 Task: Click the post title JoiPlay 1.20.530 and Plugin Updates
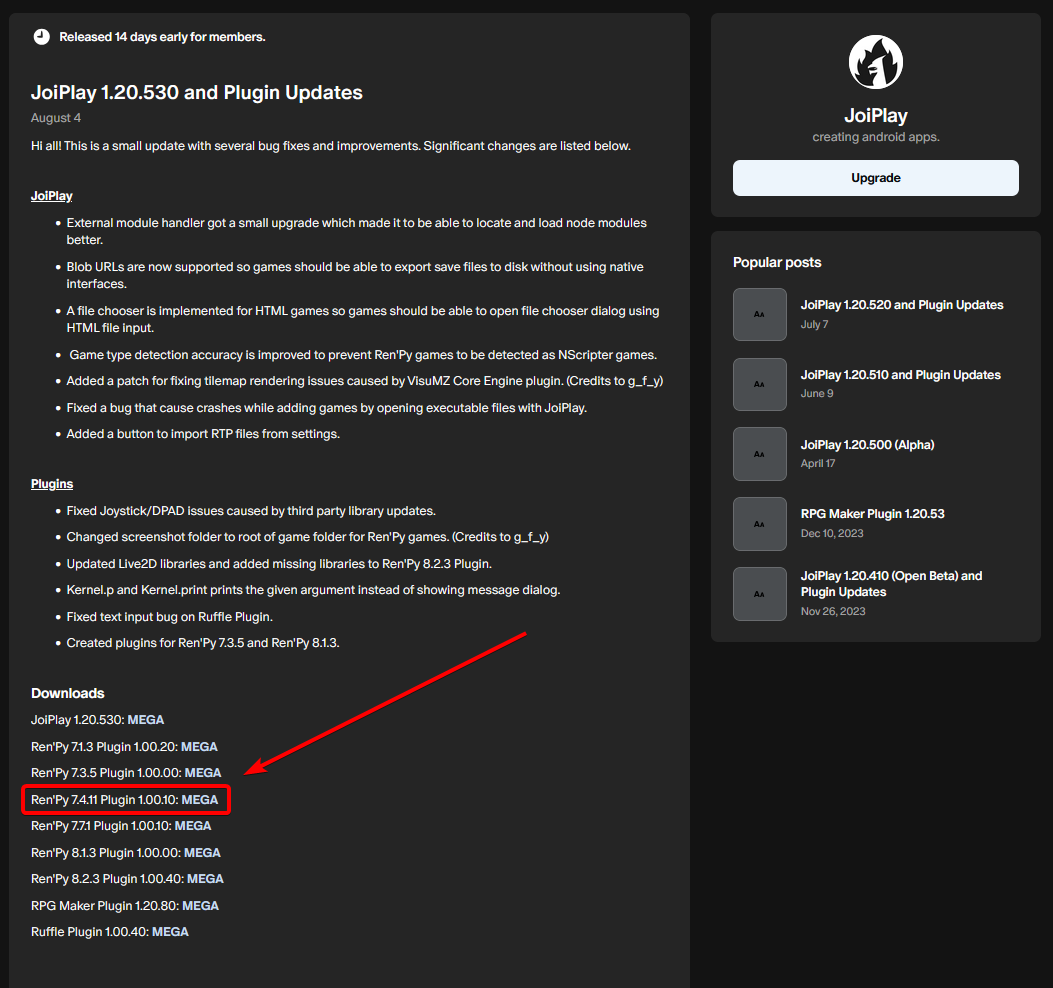[x=197, y=92]
